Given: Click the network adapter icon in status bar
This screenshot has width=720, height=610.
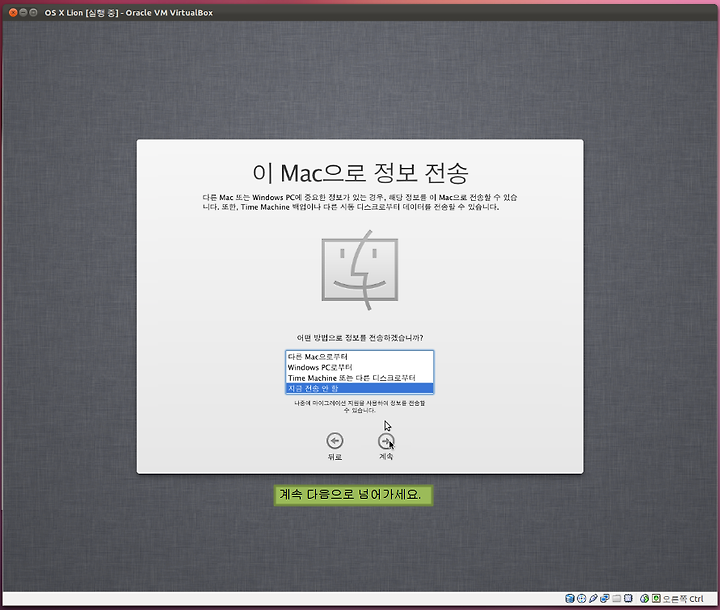Looking at the screenshot, I should click(605, 599).
